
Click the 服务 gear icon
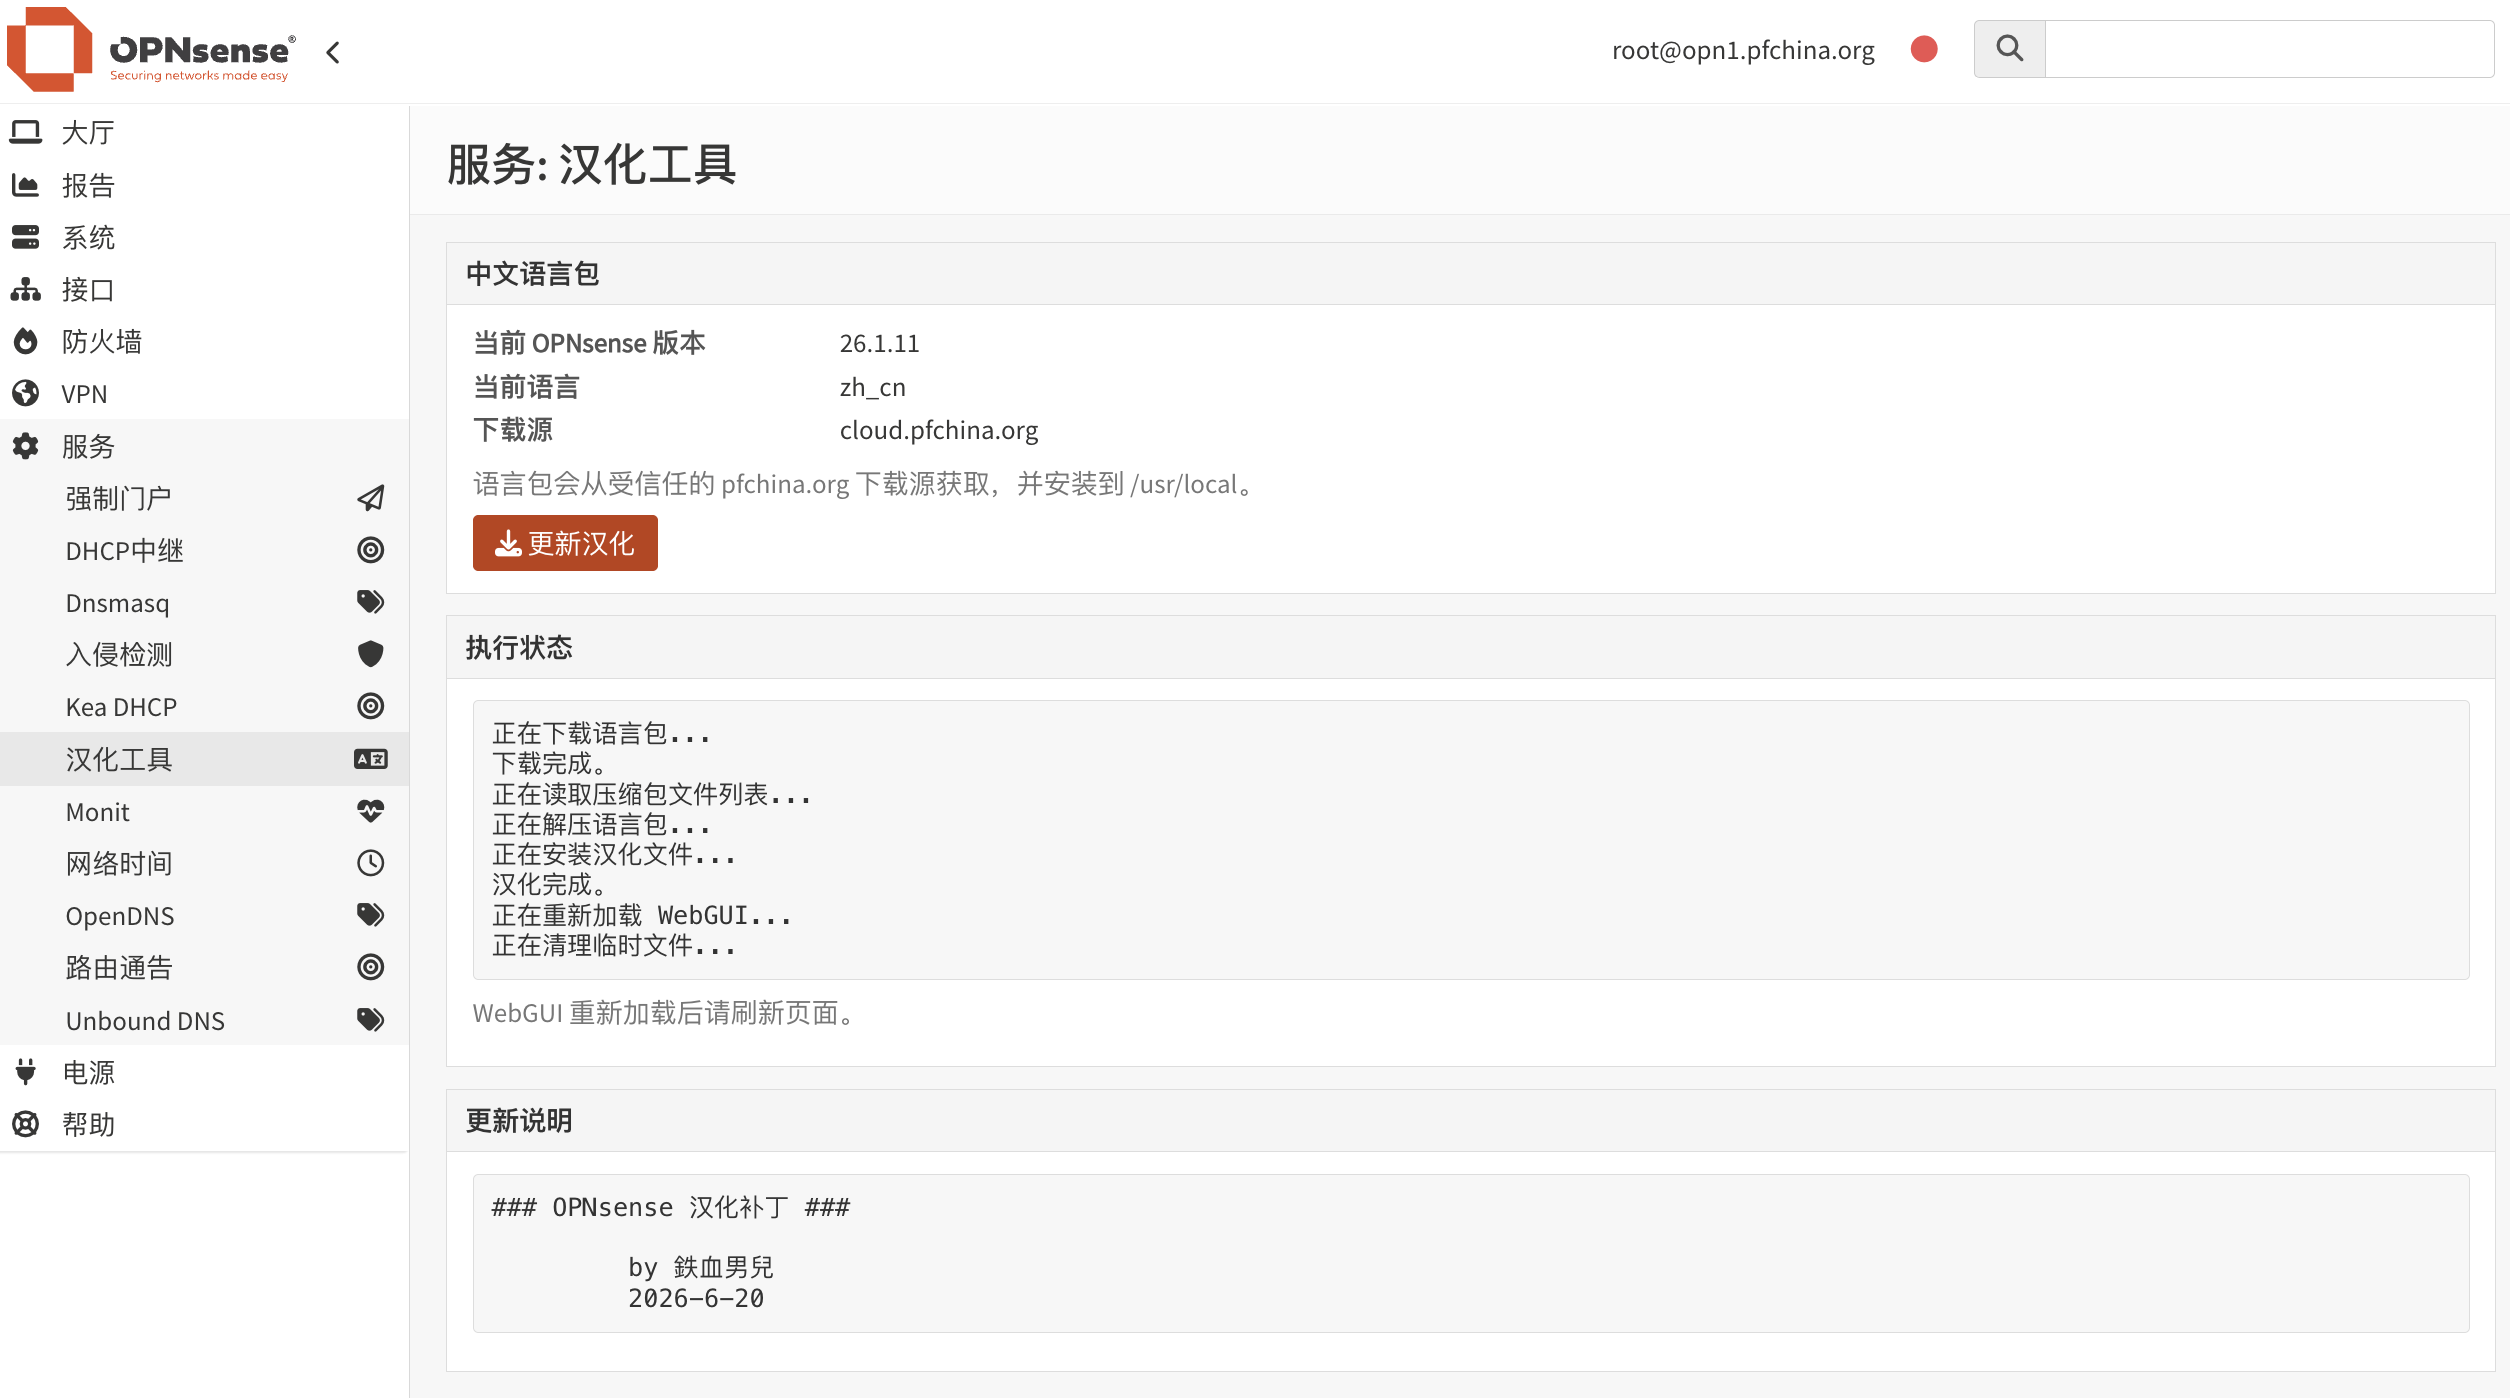[x=26, y=446]
